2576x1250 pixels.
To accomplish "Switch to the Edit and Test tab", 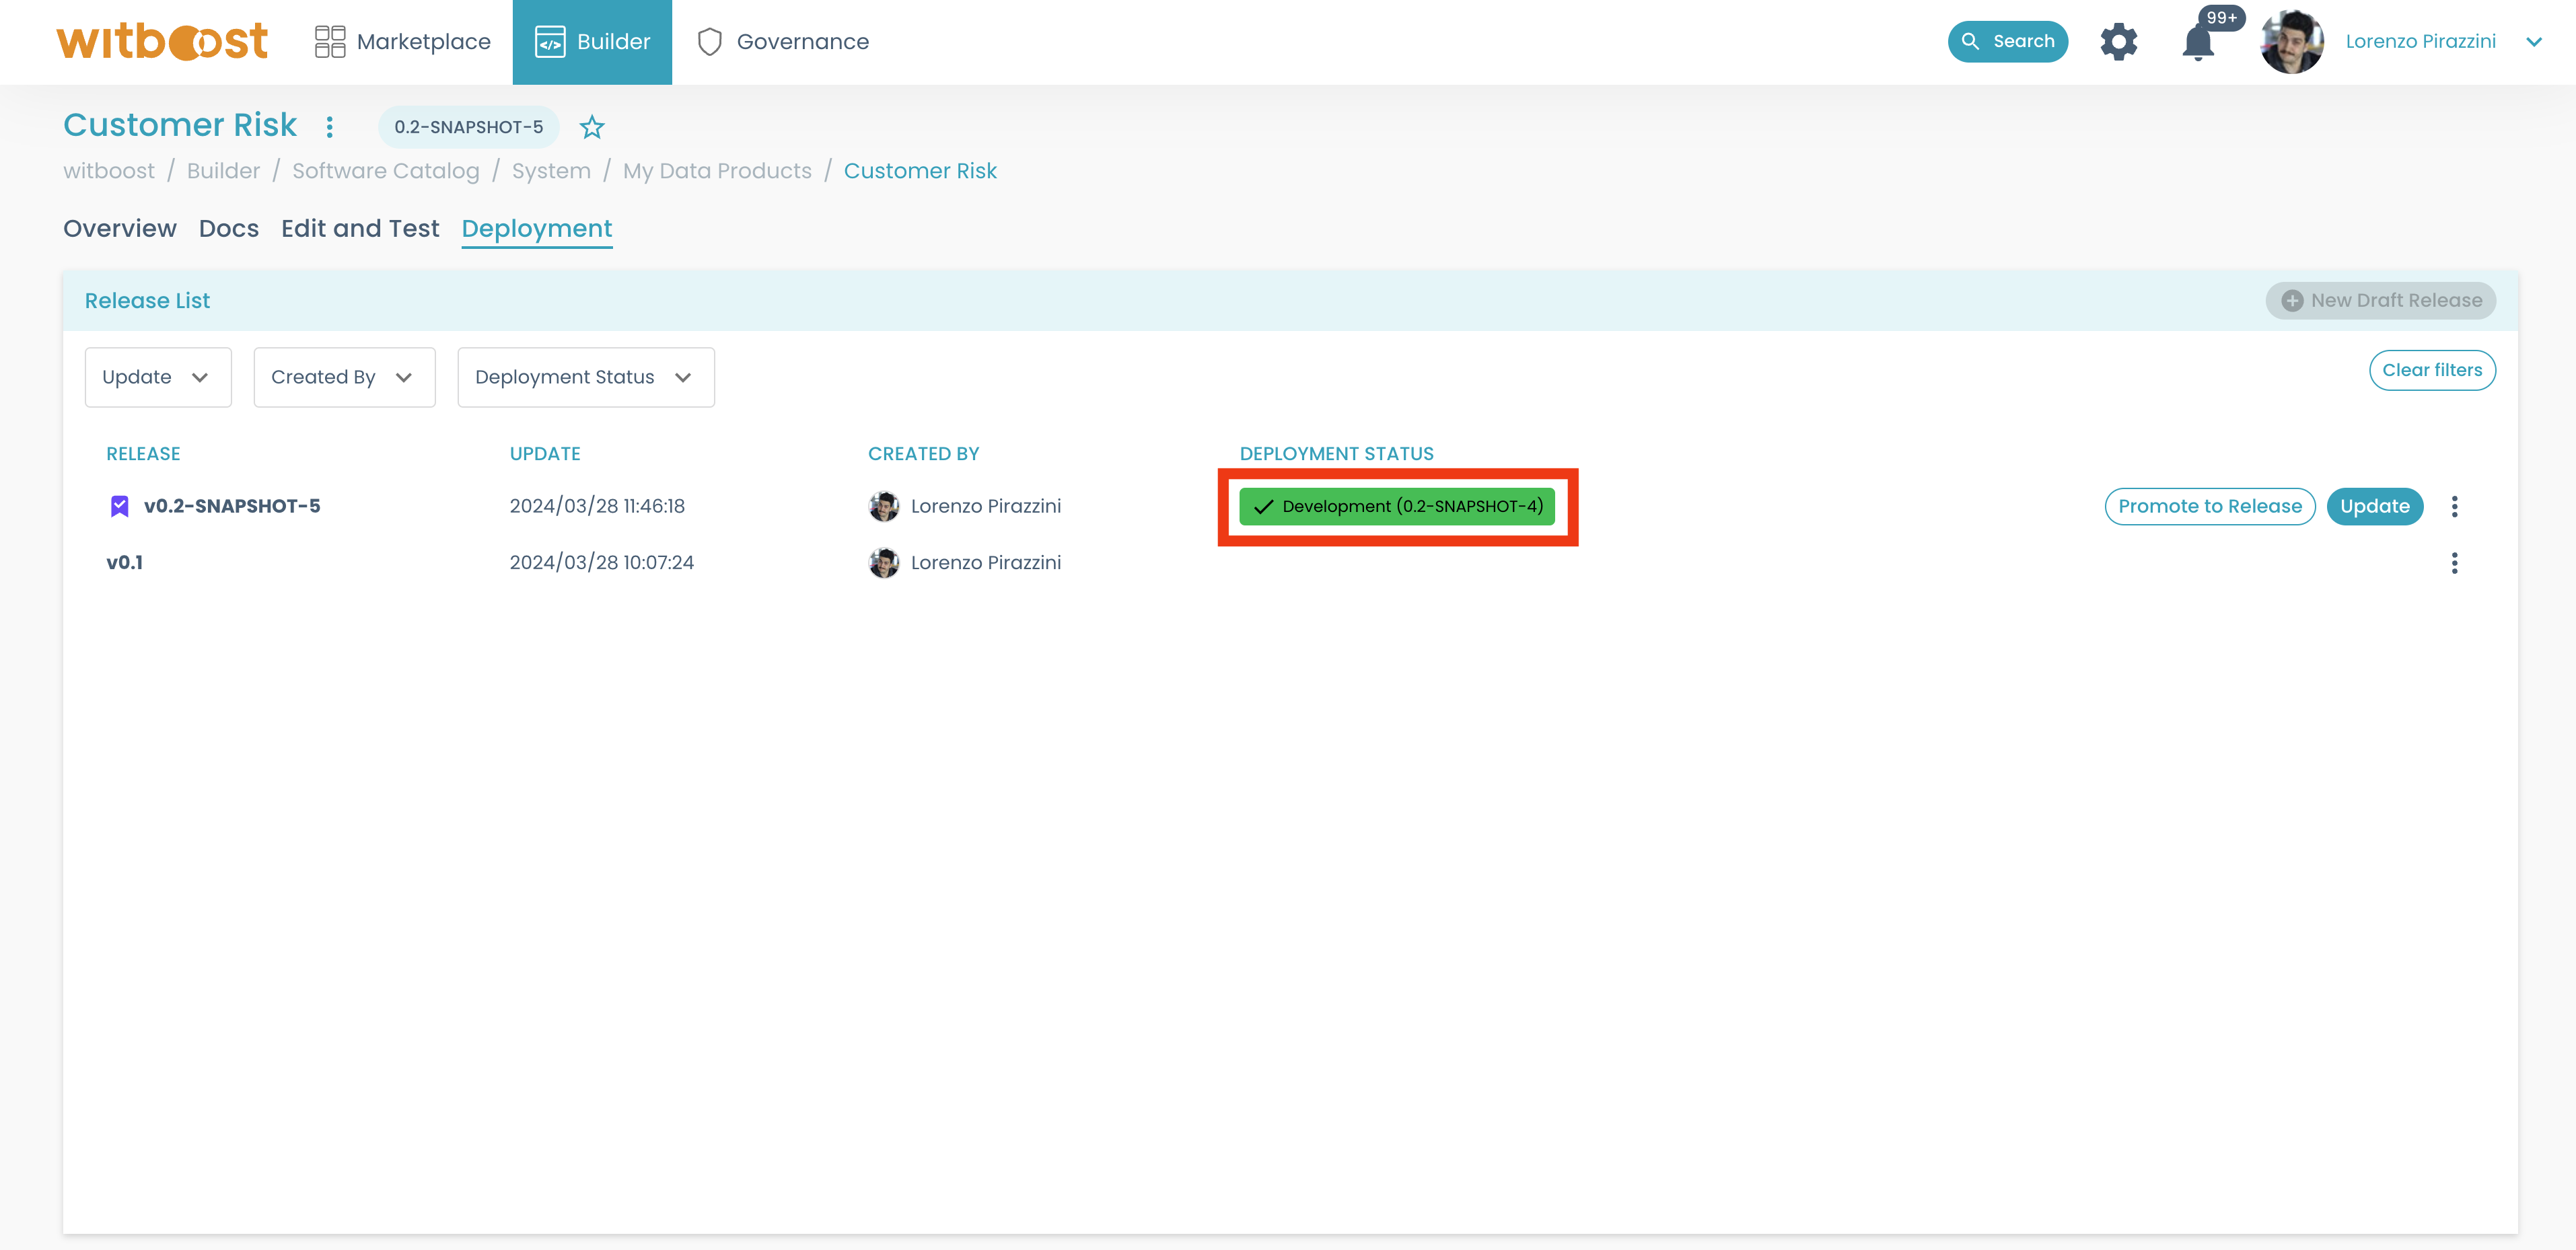I will pyautogui.click(x=360, y=229).
